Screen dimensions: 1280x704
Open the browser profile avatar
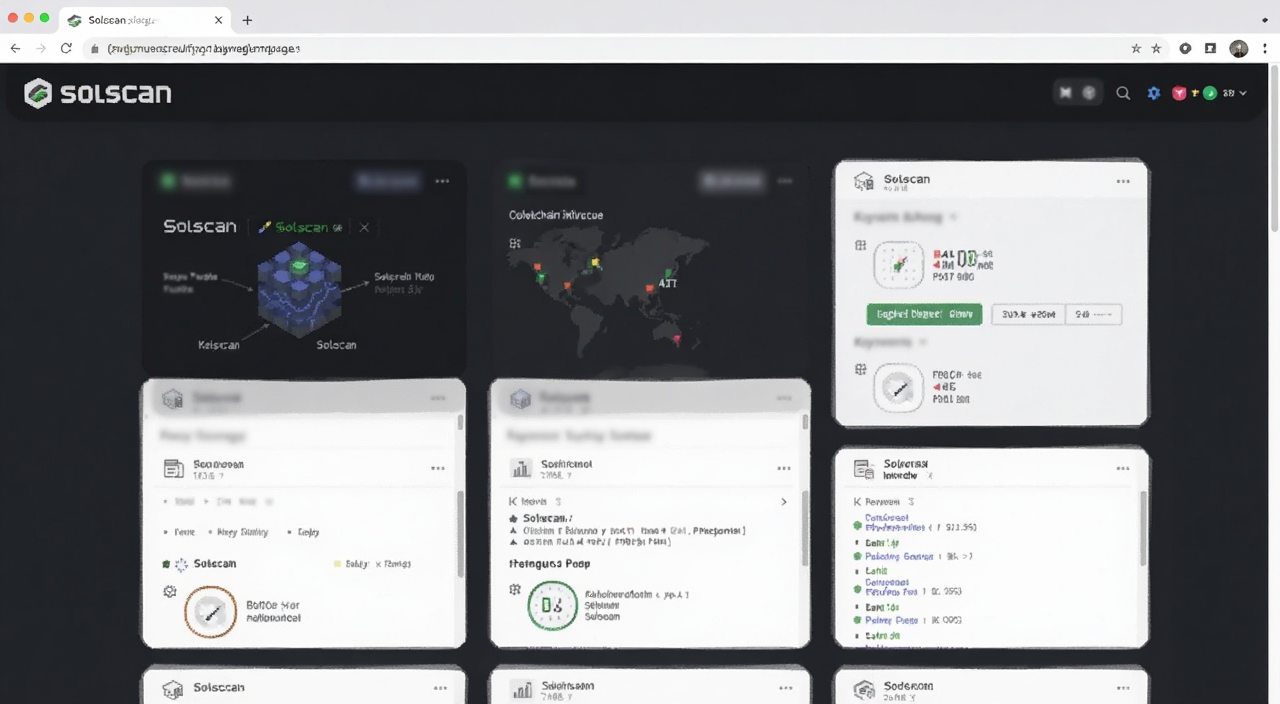pos(1239,48)
